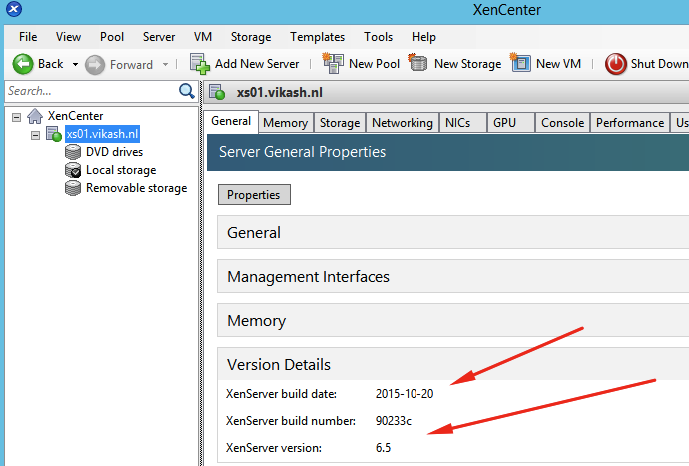Click the Properties button
689x466 pixels.
[254, 195]
